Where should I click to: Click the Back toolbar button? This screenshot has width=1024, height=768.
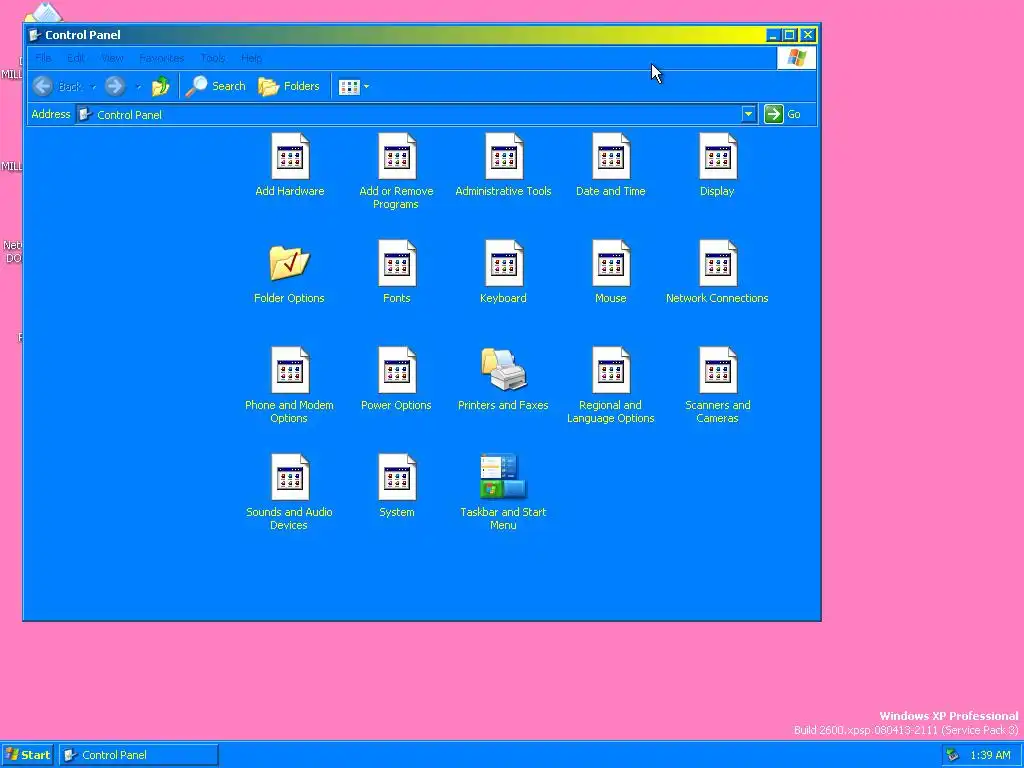point(57,86)
